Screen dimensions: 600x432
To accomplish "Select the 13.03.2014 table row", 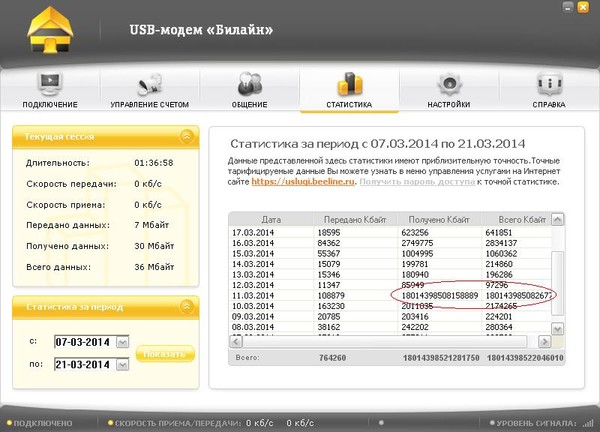I will pos(390,274).
